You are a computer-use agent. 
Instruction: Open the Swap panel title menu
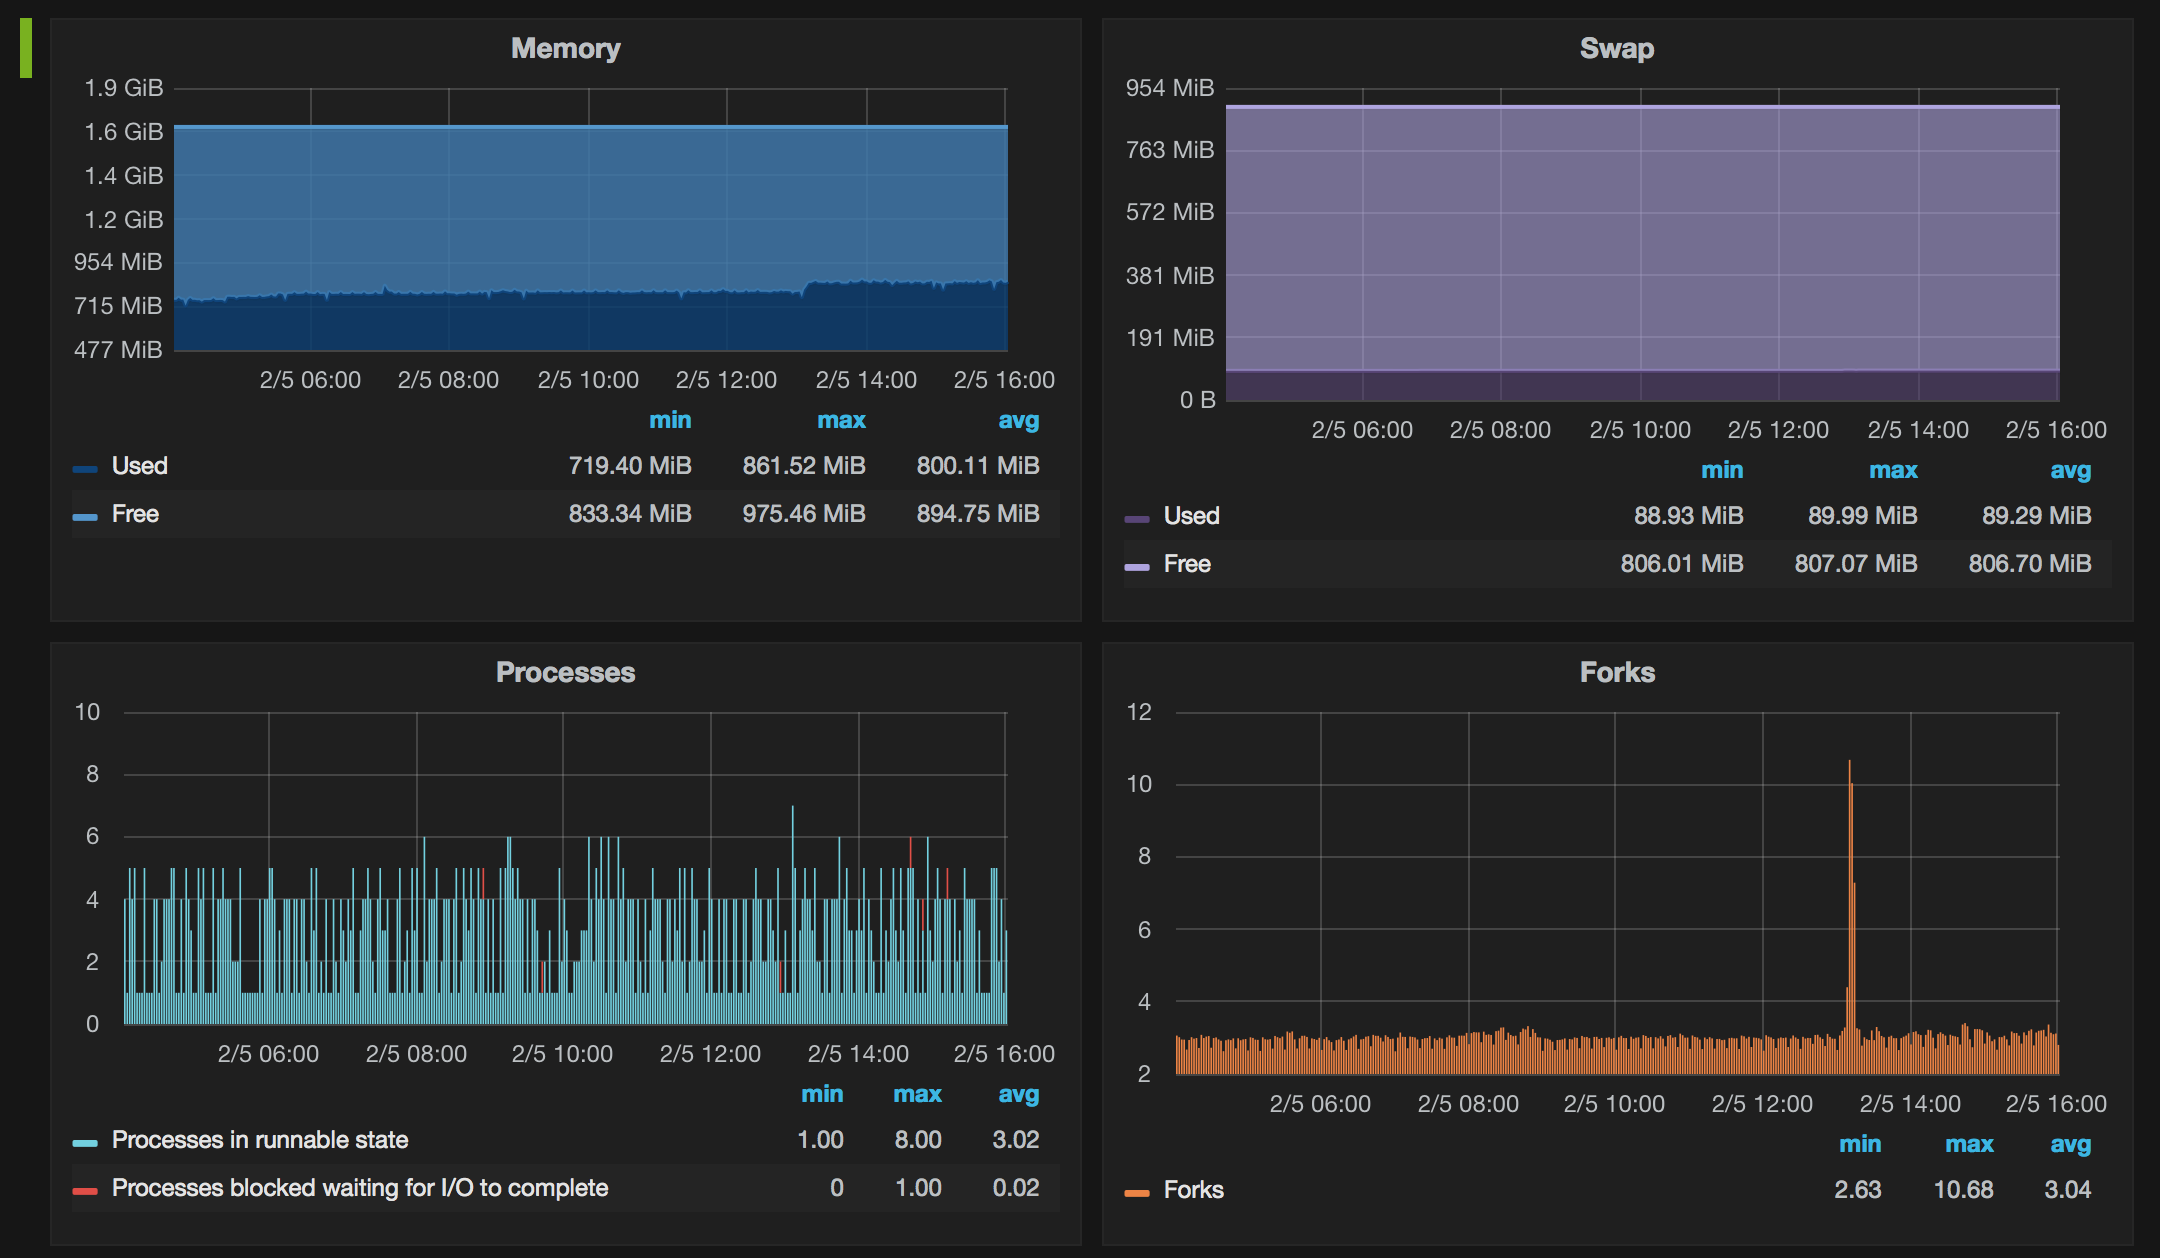1616,48
